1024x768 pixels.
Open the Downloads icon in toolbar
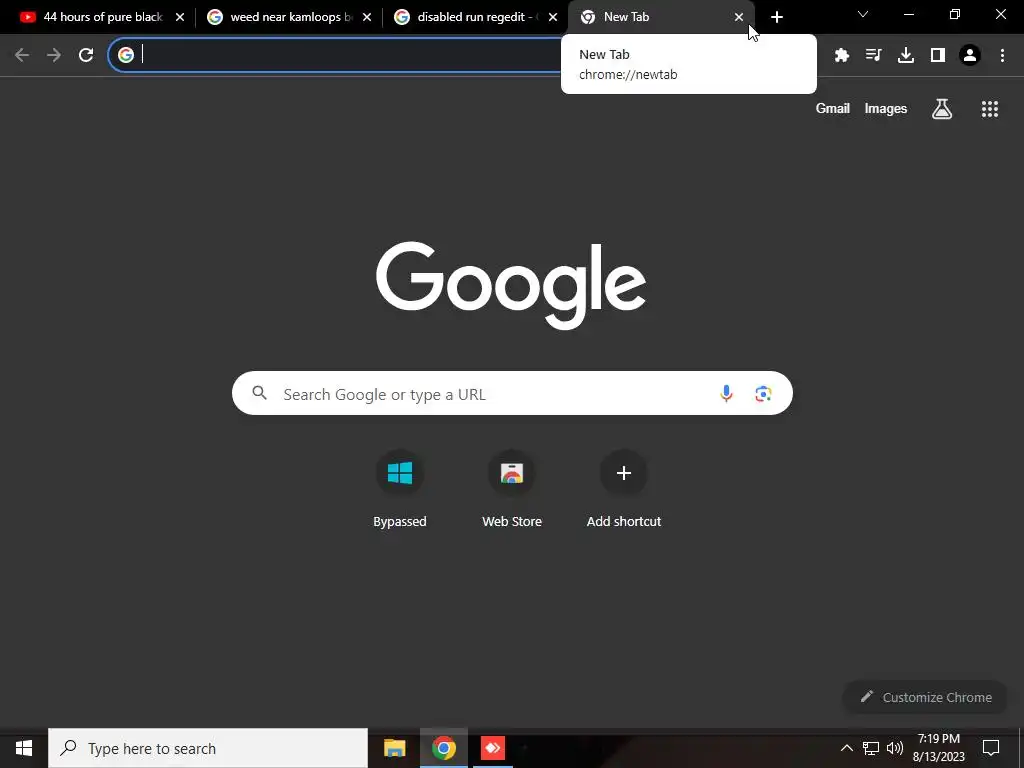pyautogui.click(x=906, y=55)
